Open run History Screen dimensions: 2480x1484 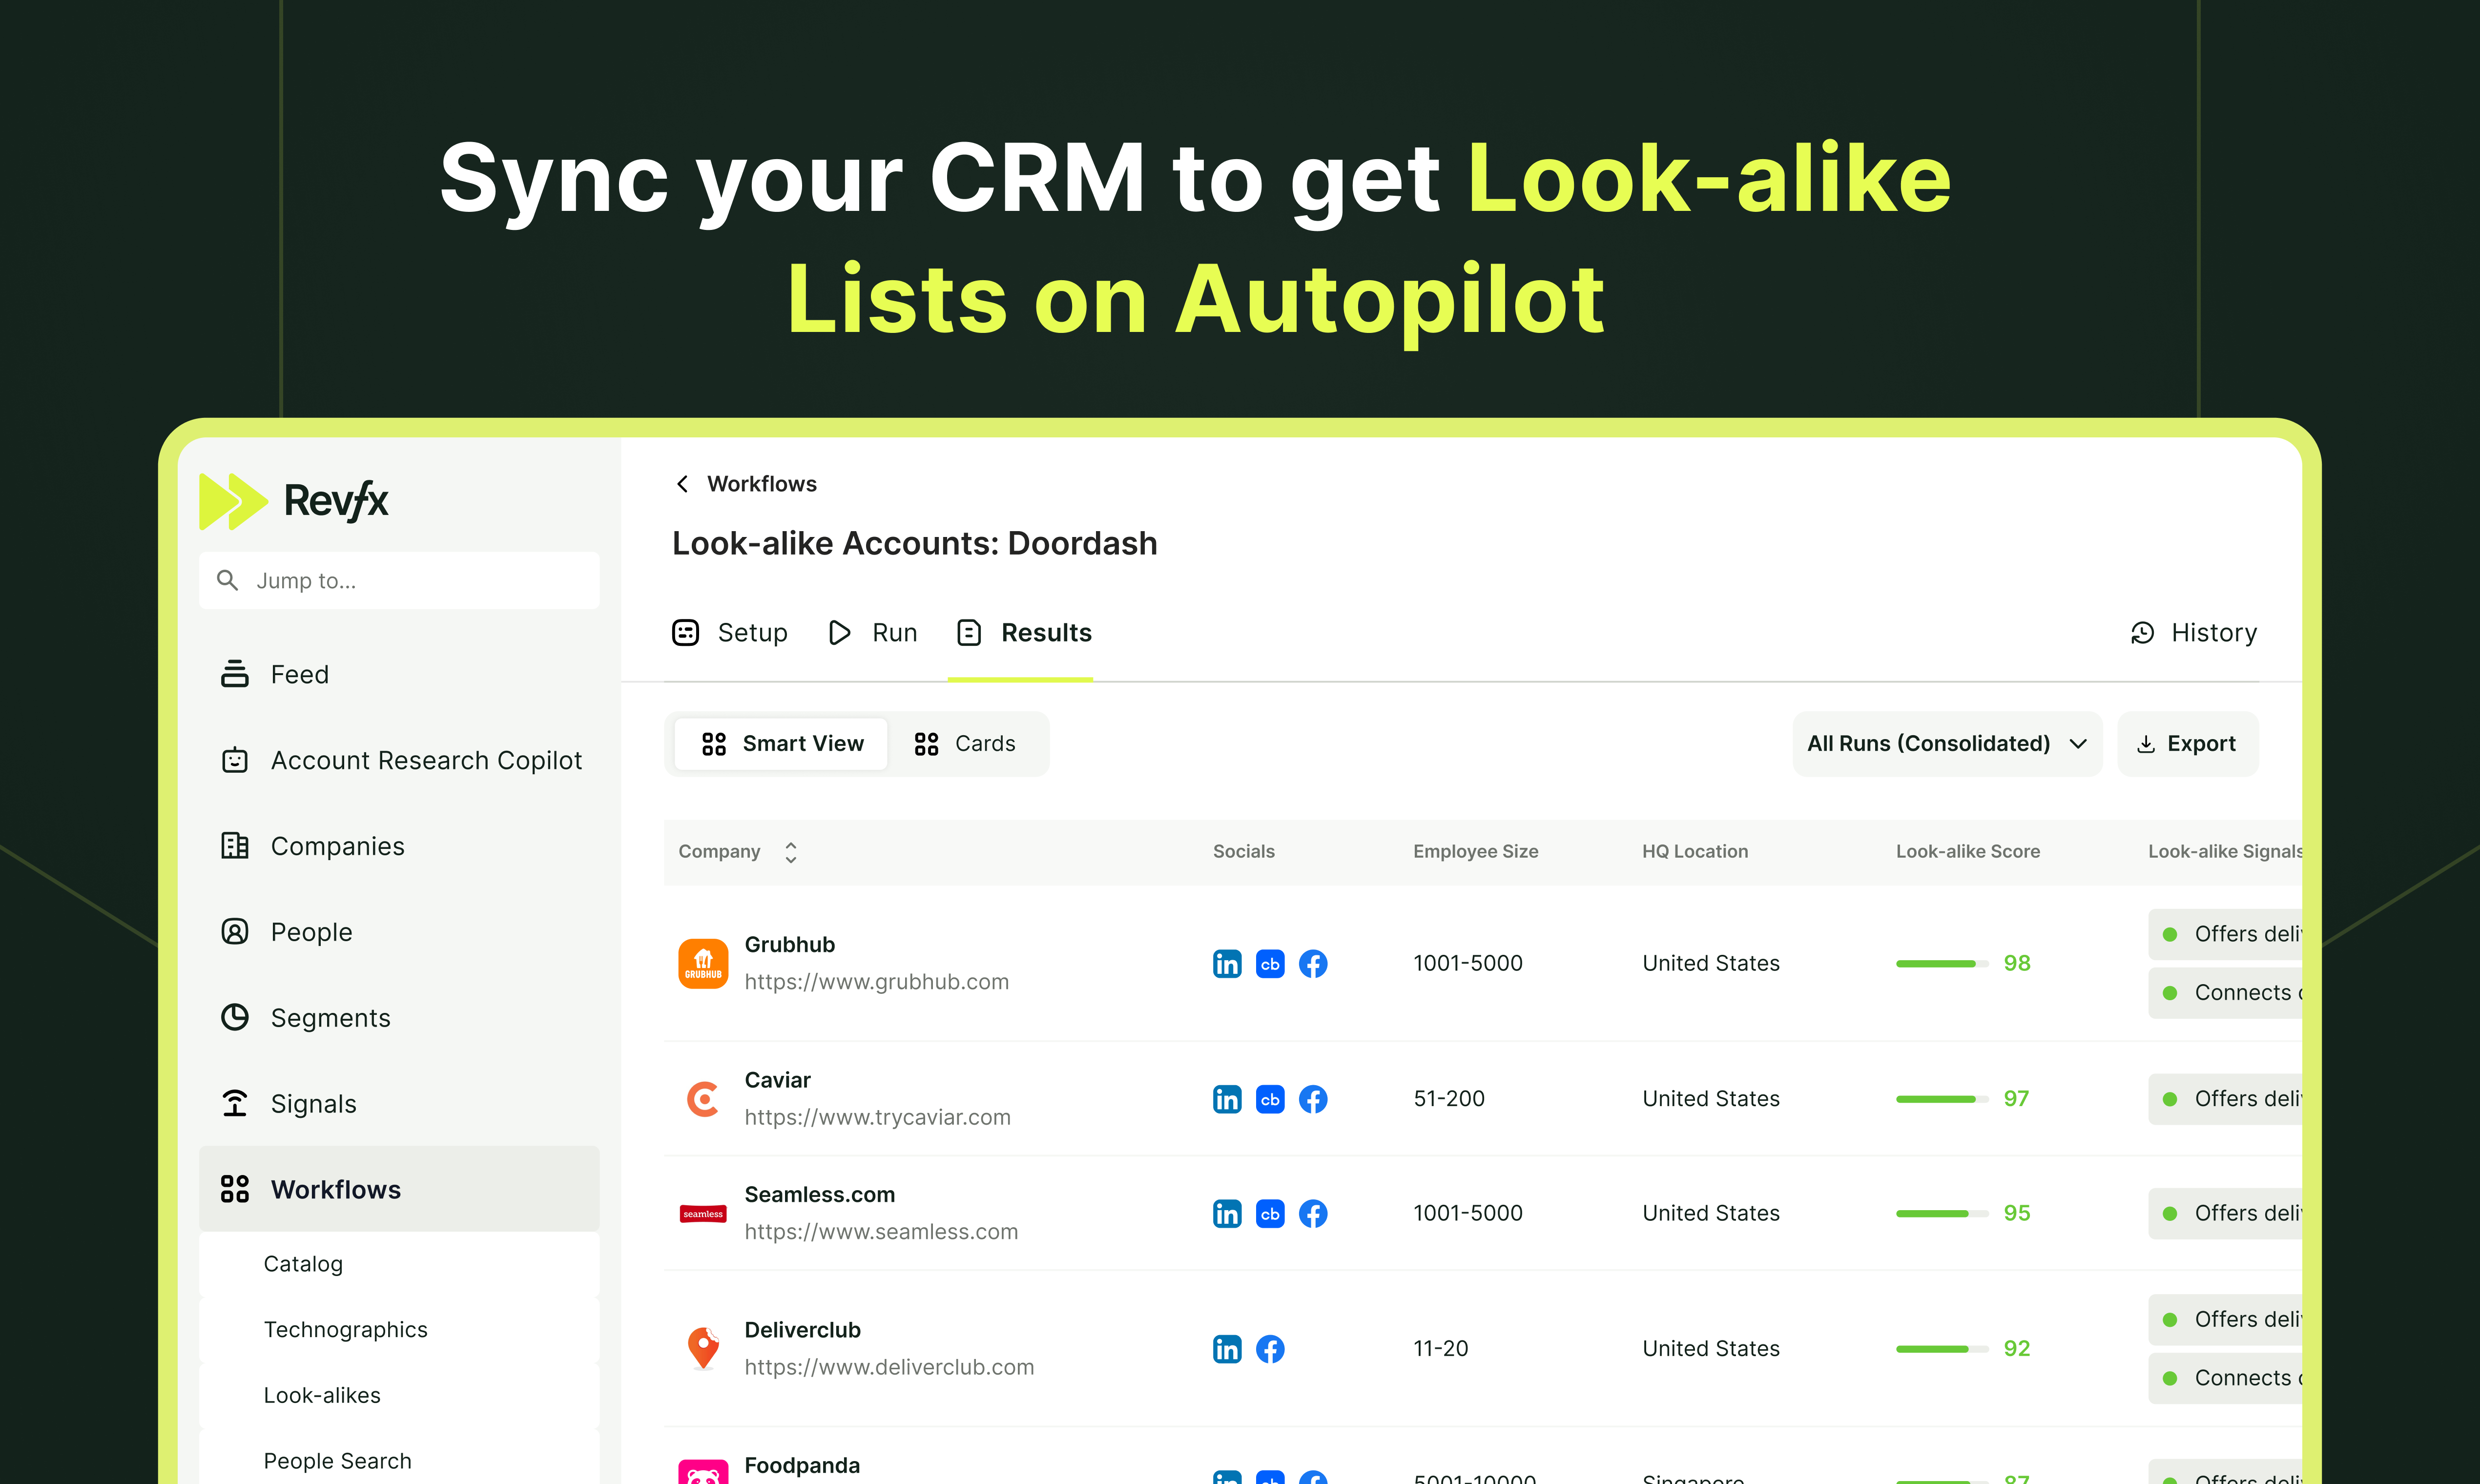[x=2194, y=633]
